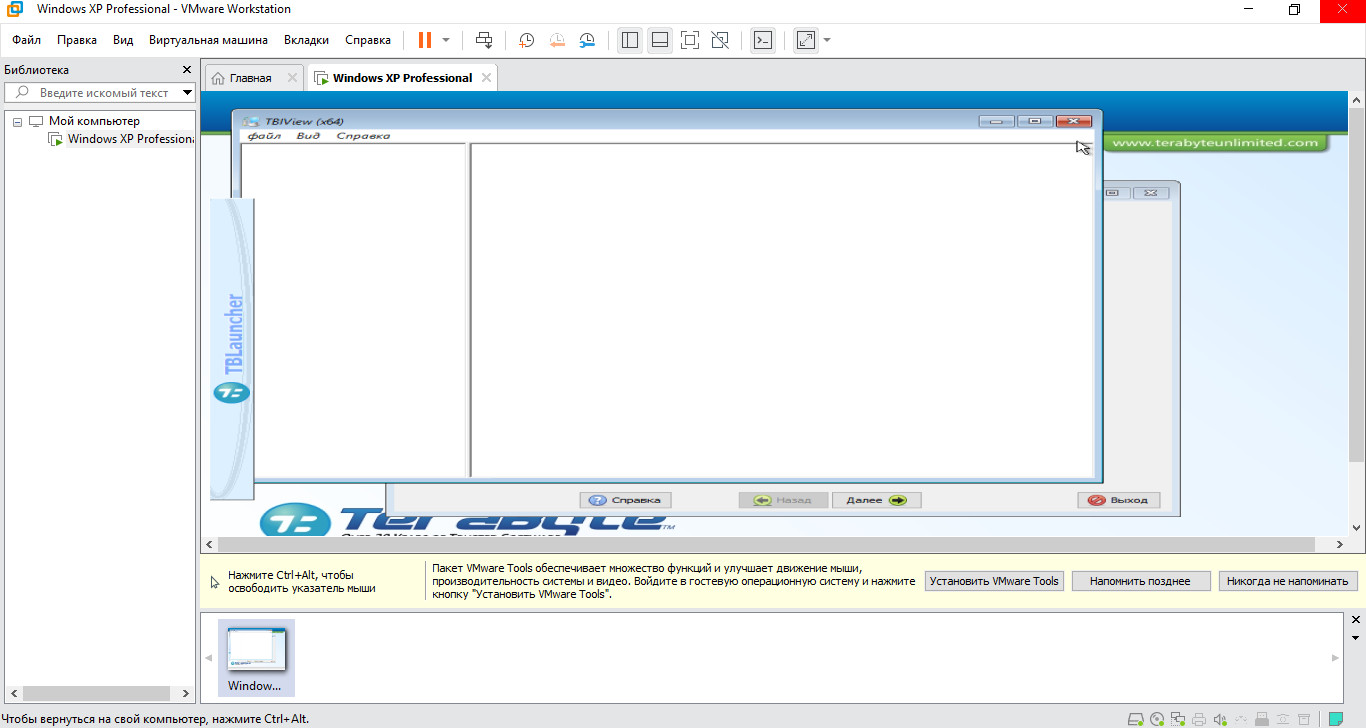Toggle the library sidebar panel

629,40
